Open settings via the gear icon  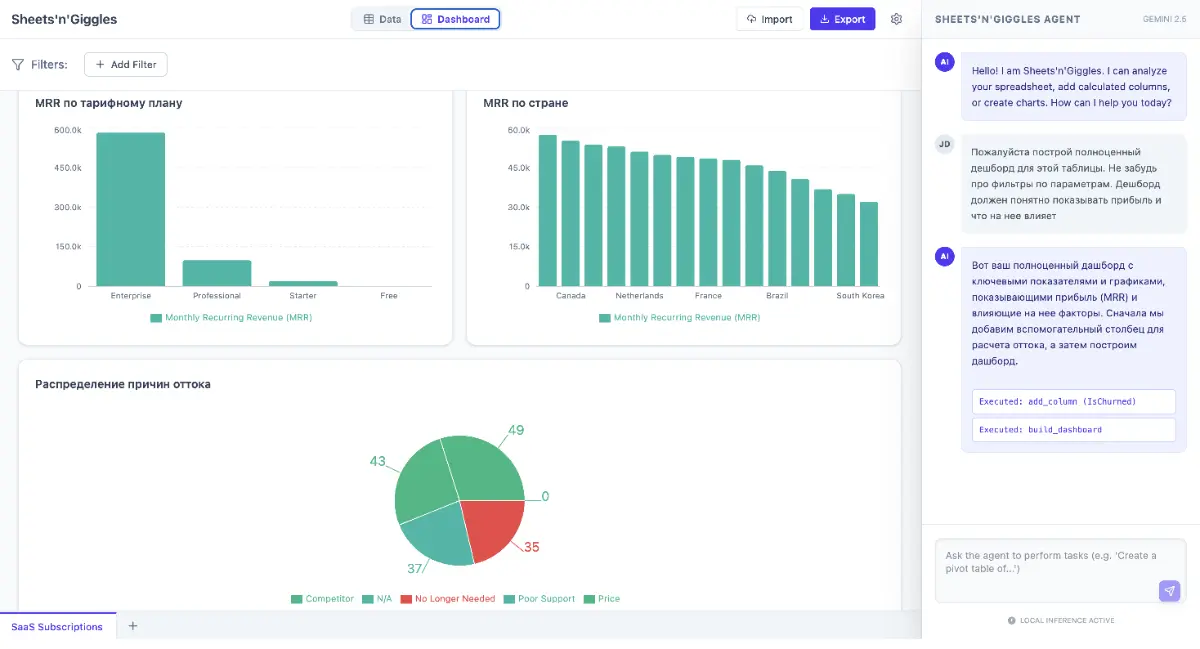(896, 19)
